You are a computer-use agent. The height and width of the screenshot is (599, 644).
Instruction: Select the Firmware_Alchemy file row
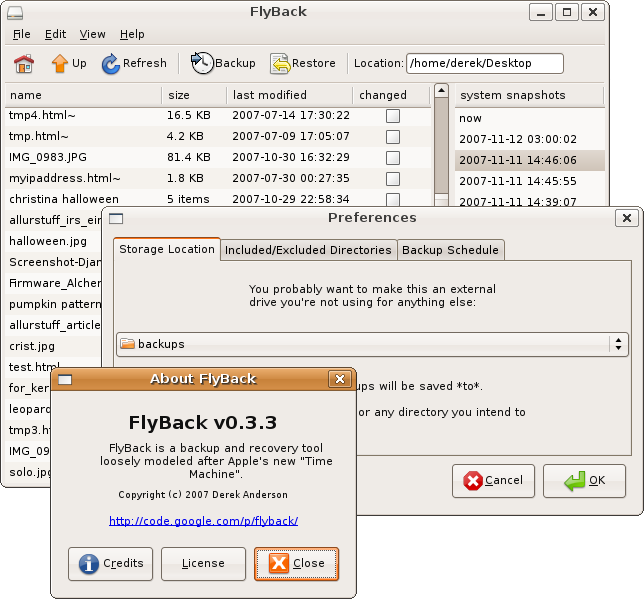(53, 283)
